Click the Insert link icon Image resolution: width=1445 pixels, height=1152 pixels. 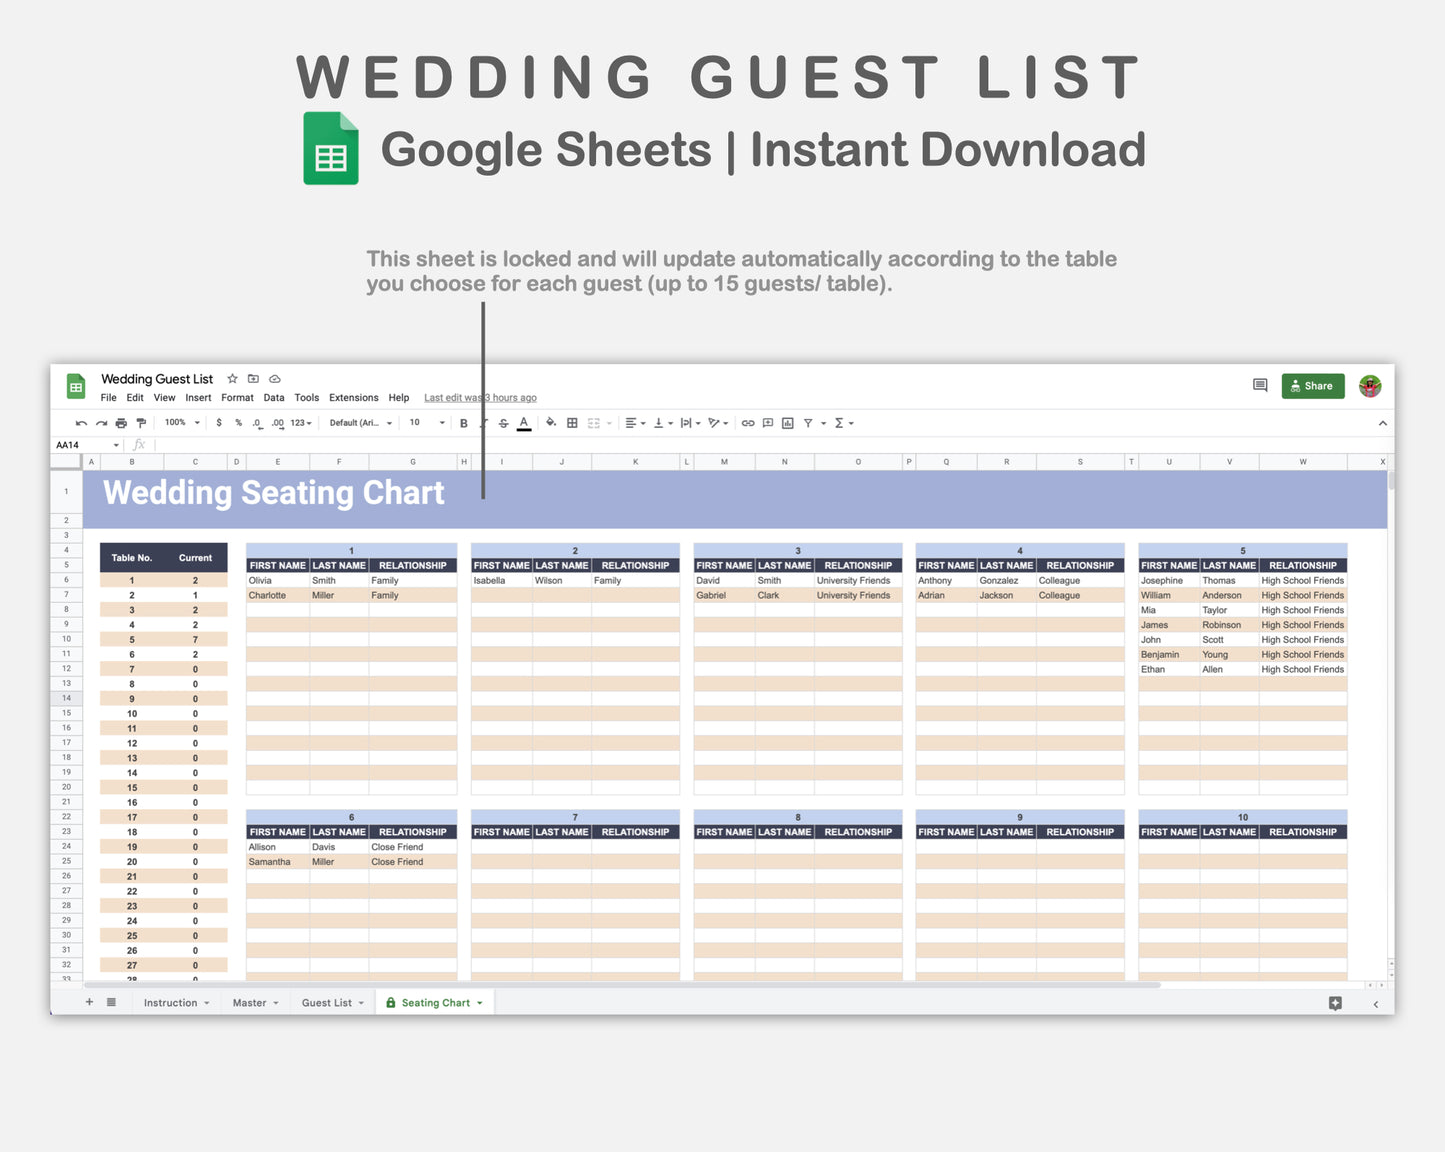(746, 422)
